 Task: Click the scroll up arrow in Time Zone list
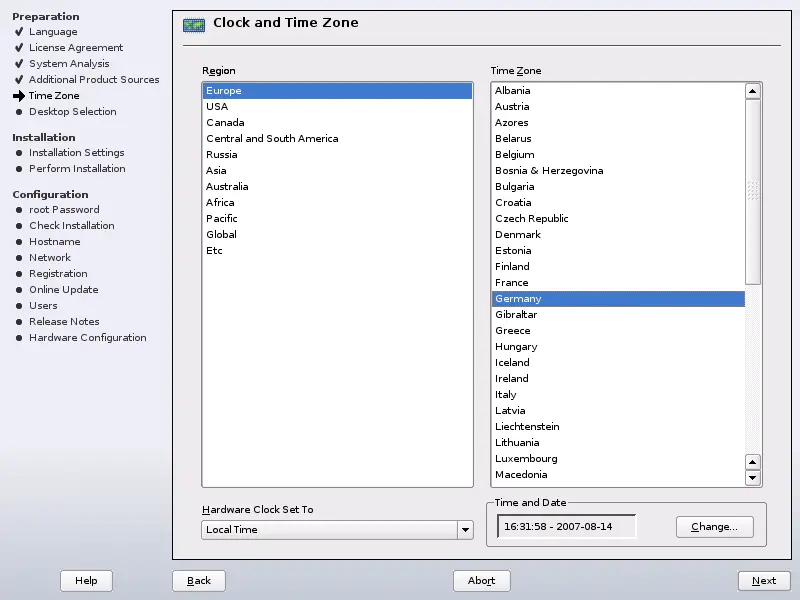click(753, 91)
